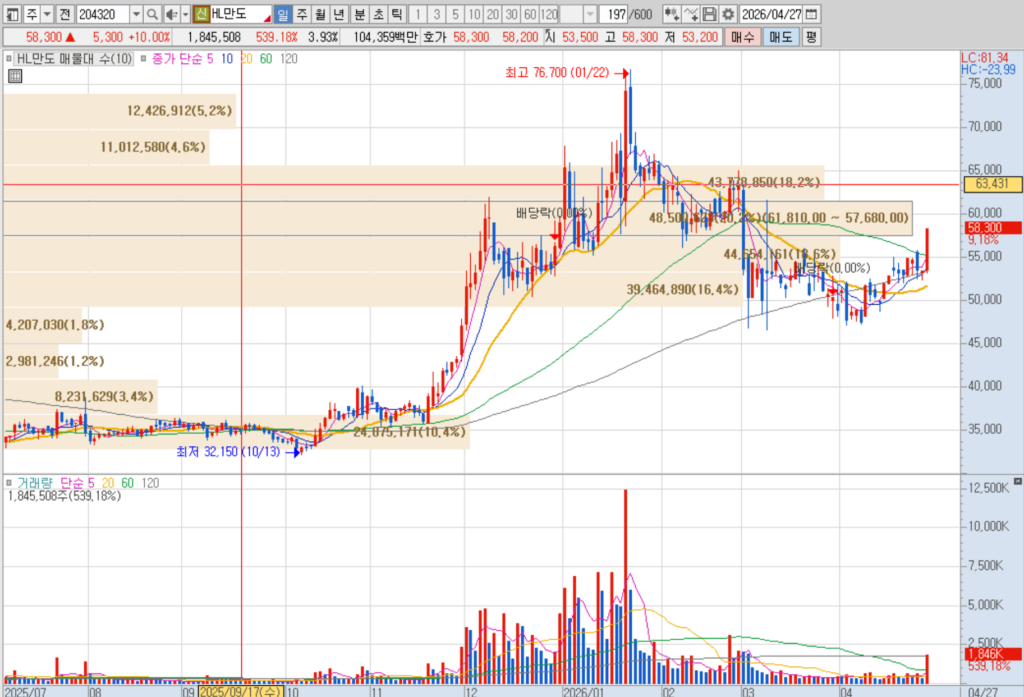Expand the stock code 204320 dropdown
Image resolution: width=1024 pixels, height=697 pixels.
(x=136, y=14)
